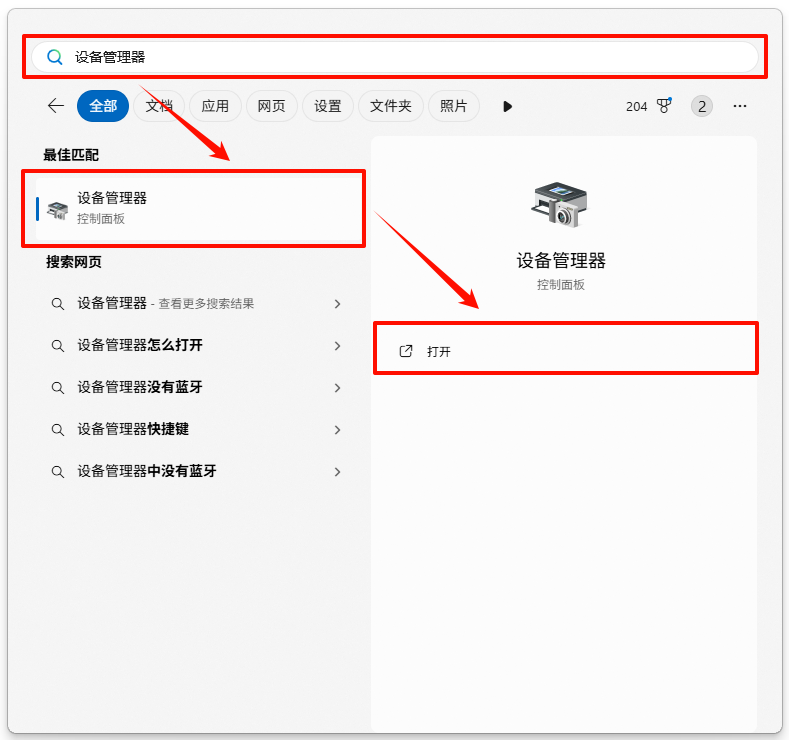Click the magnifier icon in search box
Screen dimensions: 789x740
[55, 57]
